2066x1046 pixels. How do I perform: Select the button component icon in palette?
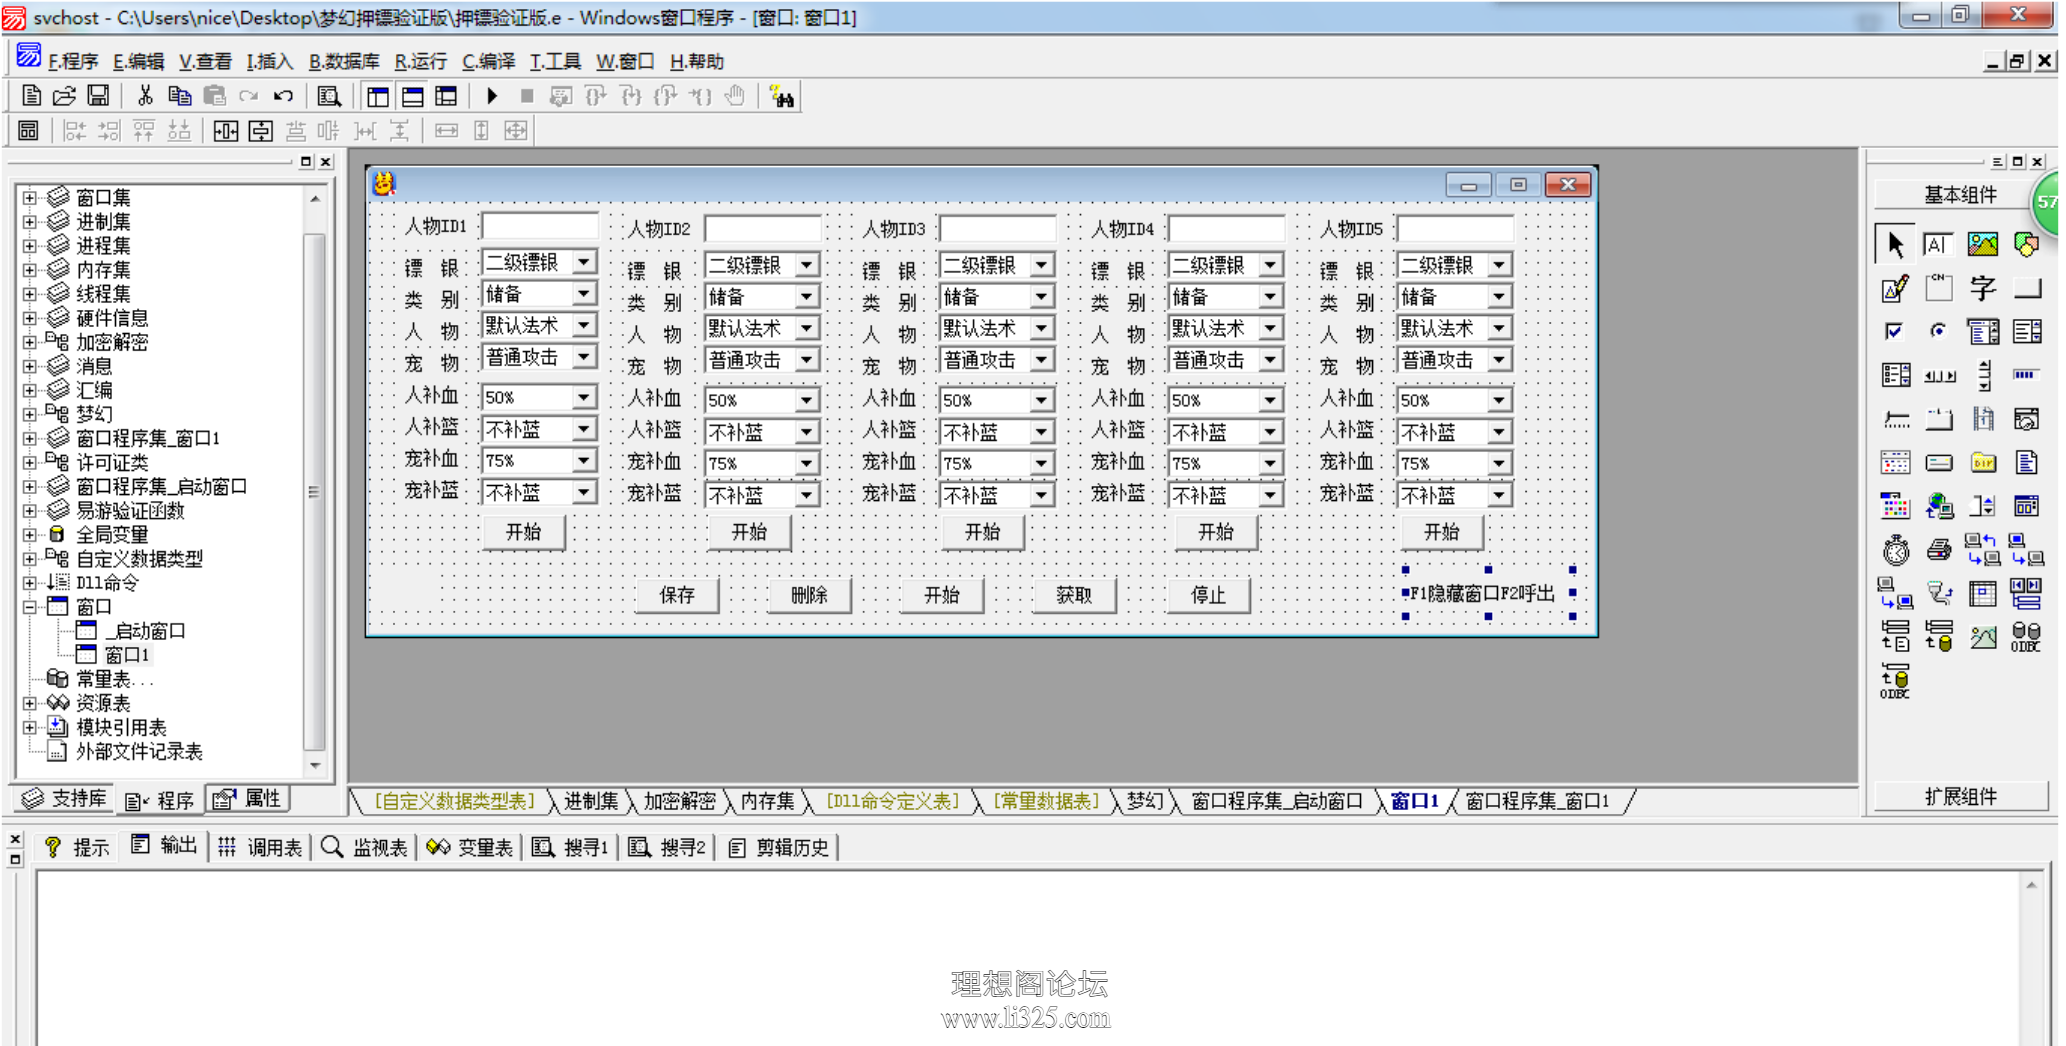pos(2027,288)
